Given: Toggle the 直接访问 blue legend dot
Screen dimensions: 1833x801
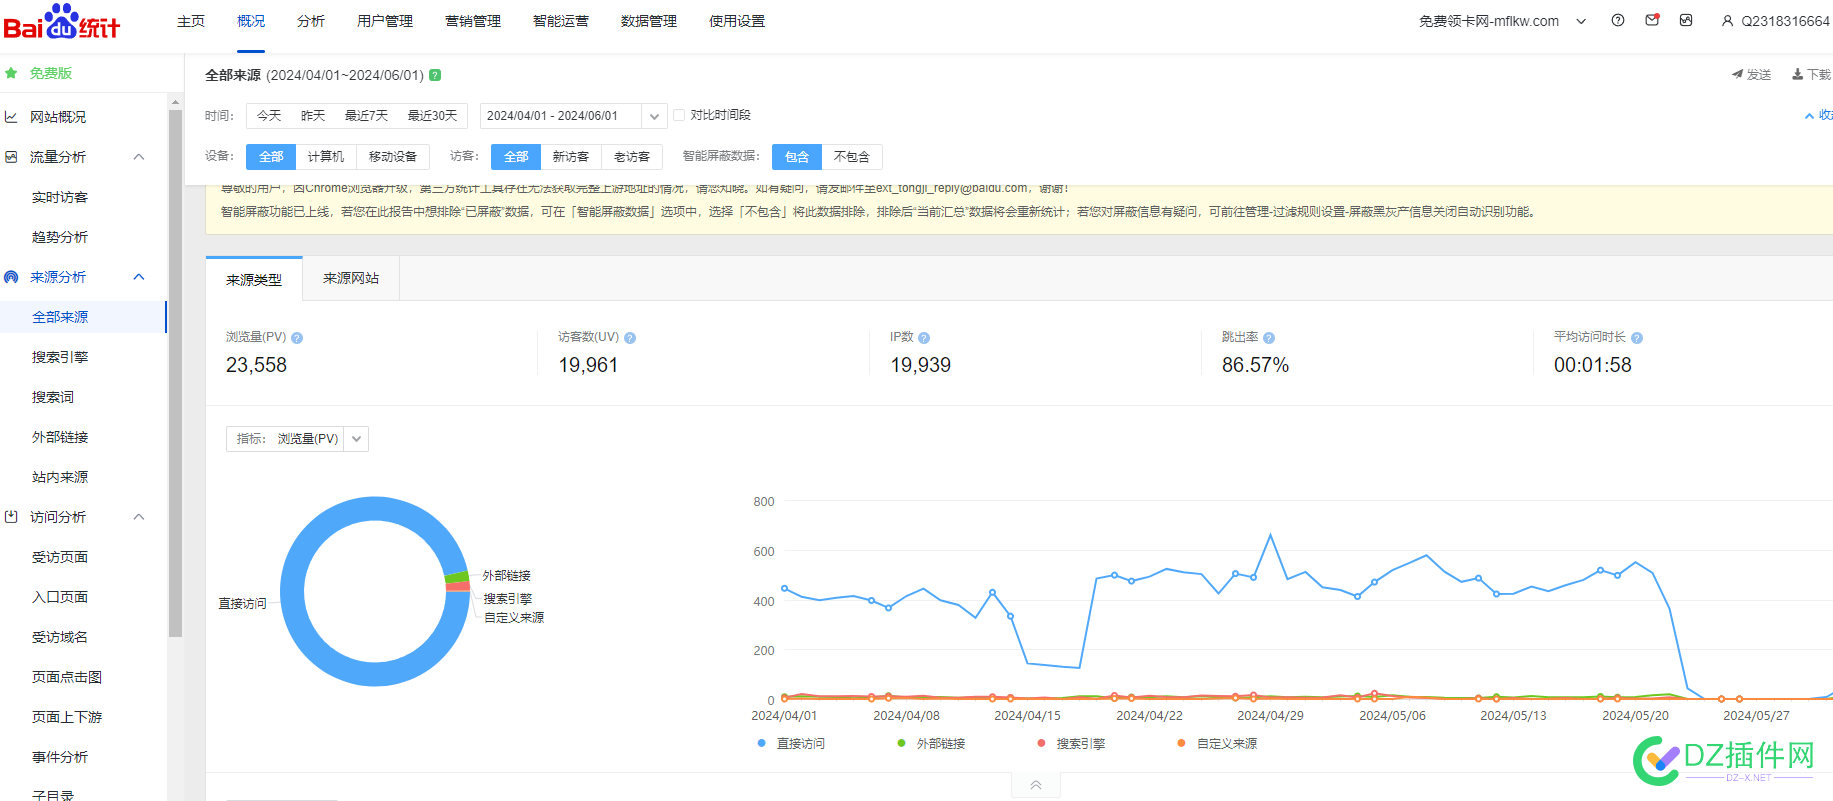Looking at the screenshot, I should (762, 743).
